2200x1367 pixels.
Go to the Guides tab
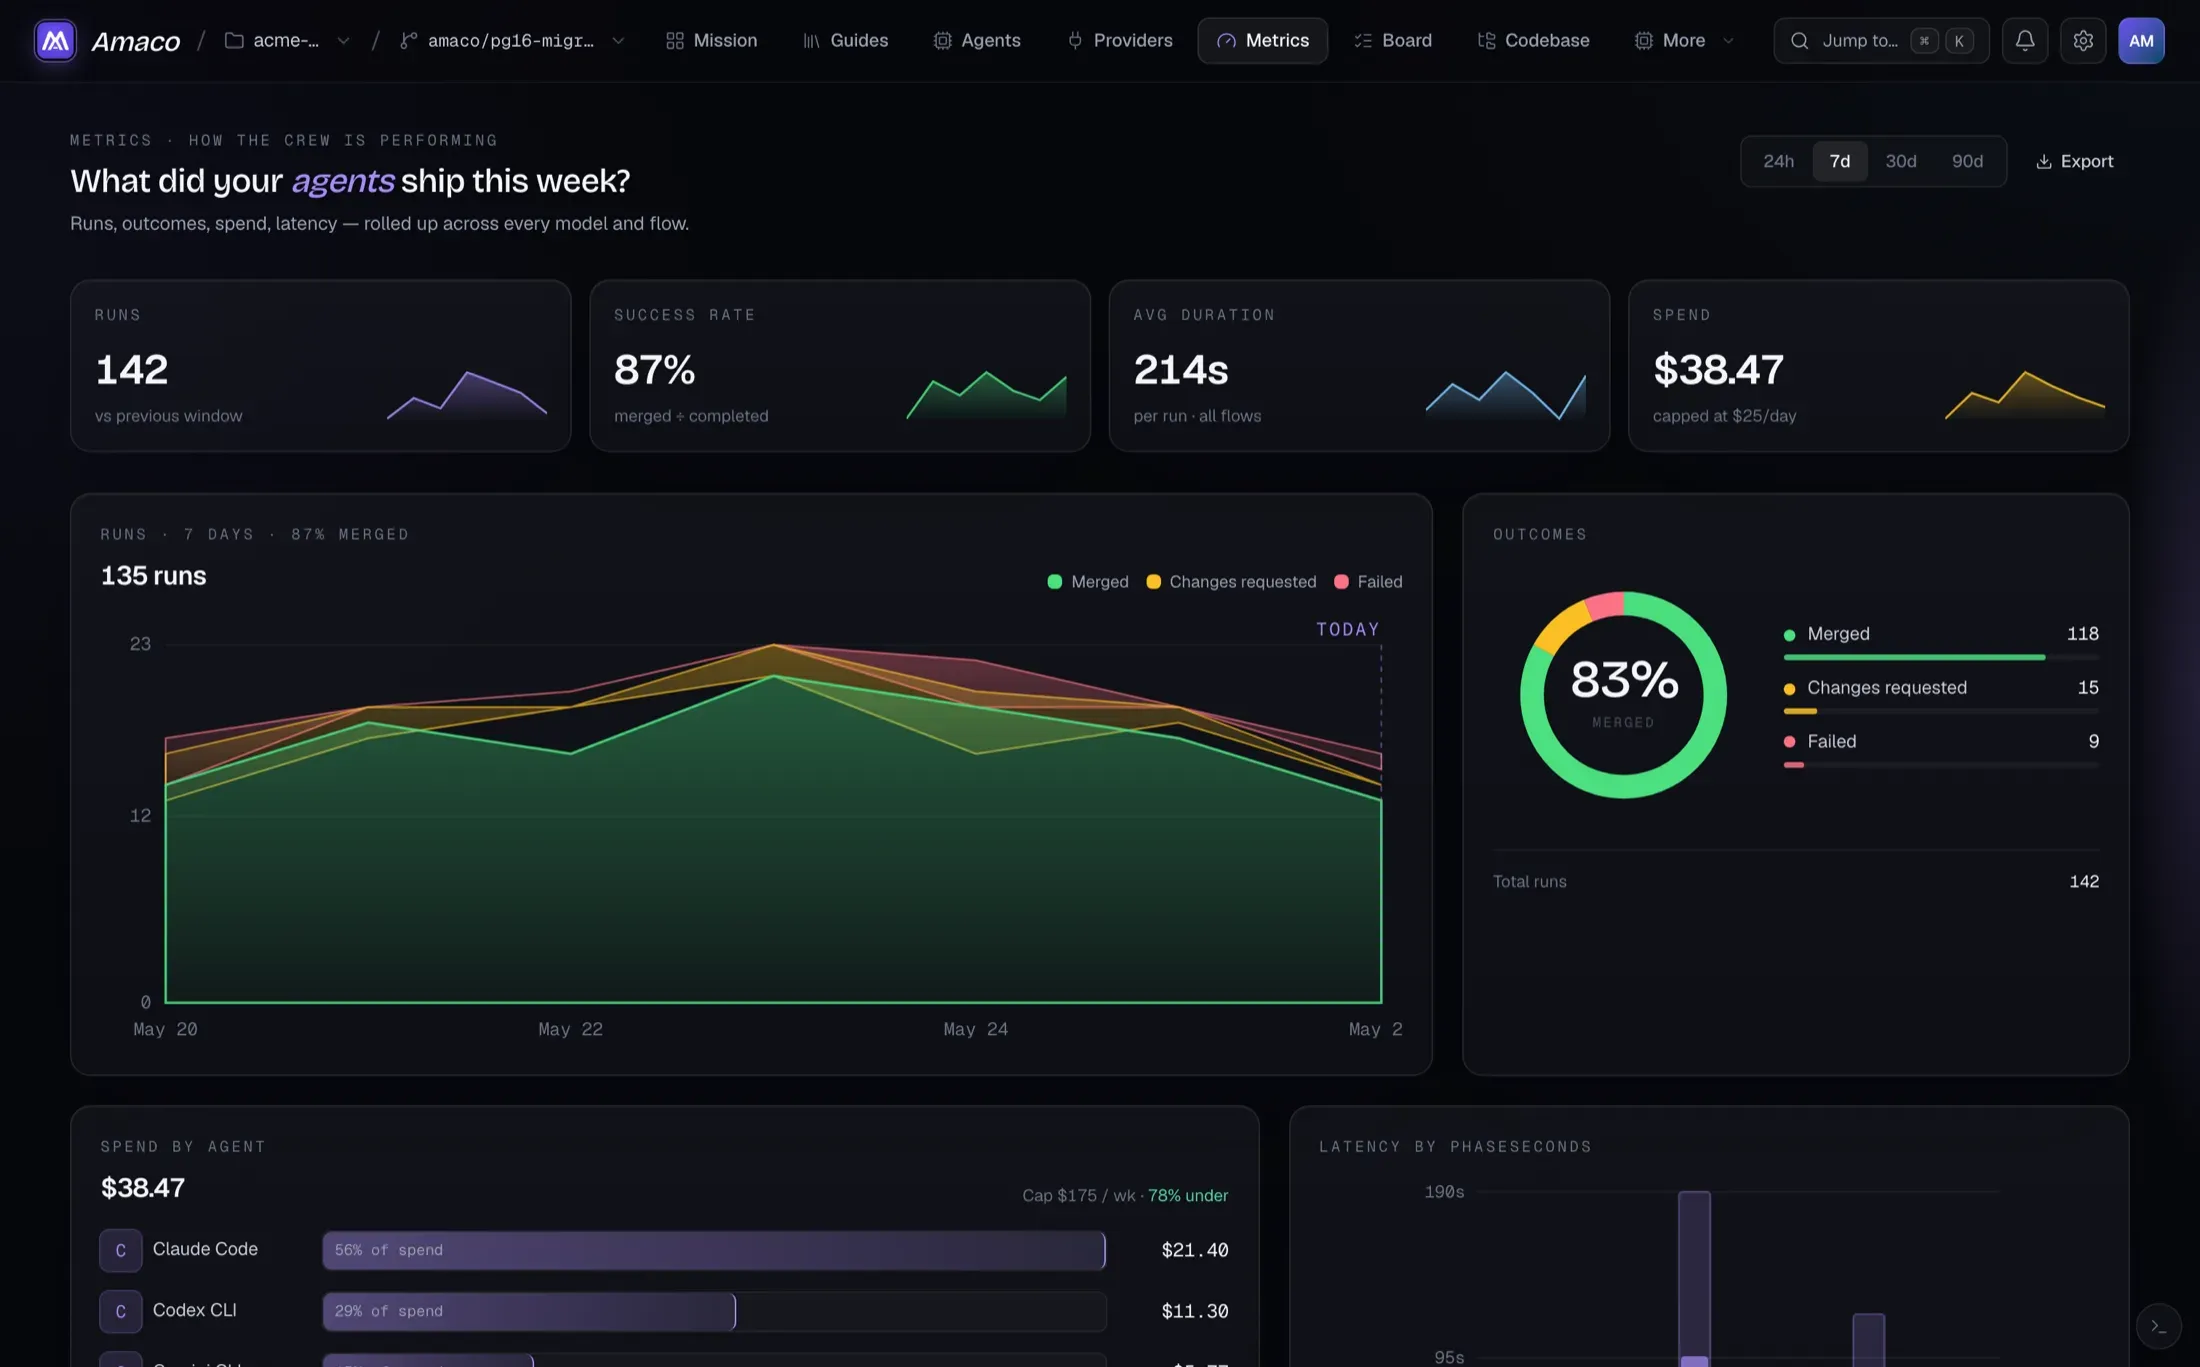(845, 41)
